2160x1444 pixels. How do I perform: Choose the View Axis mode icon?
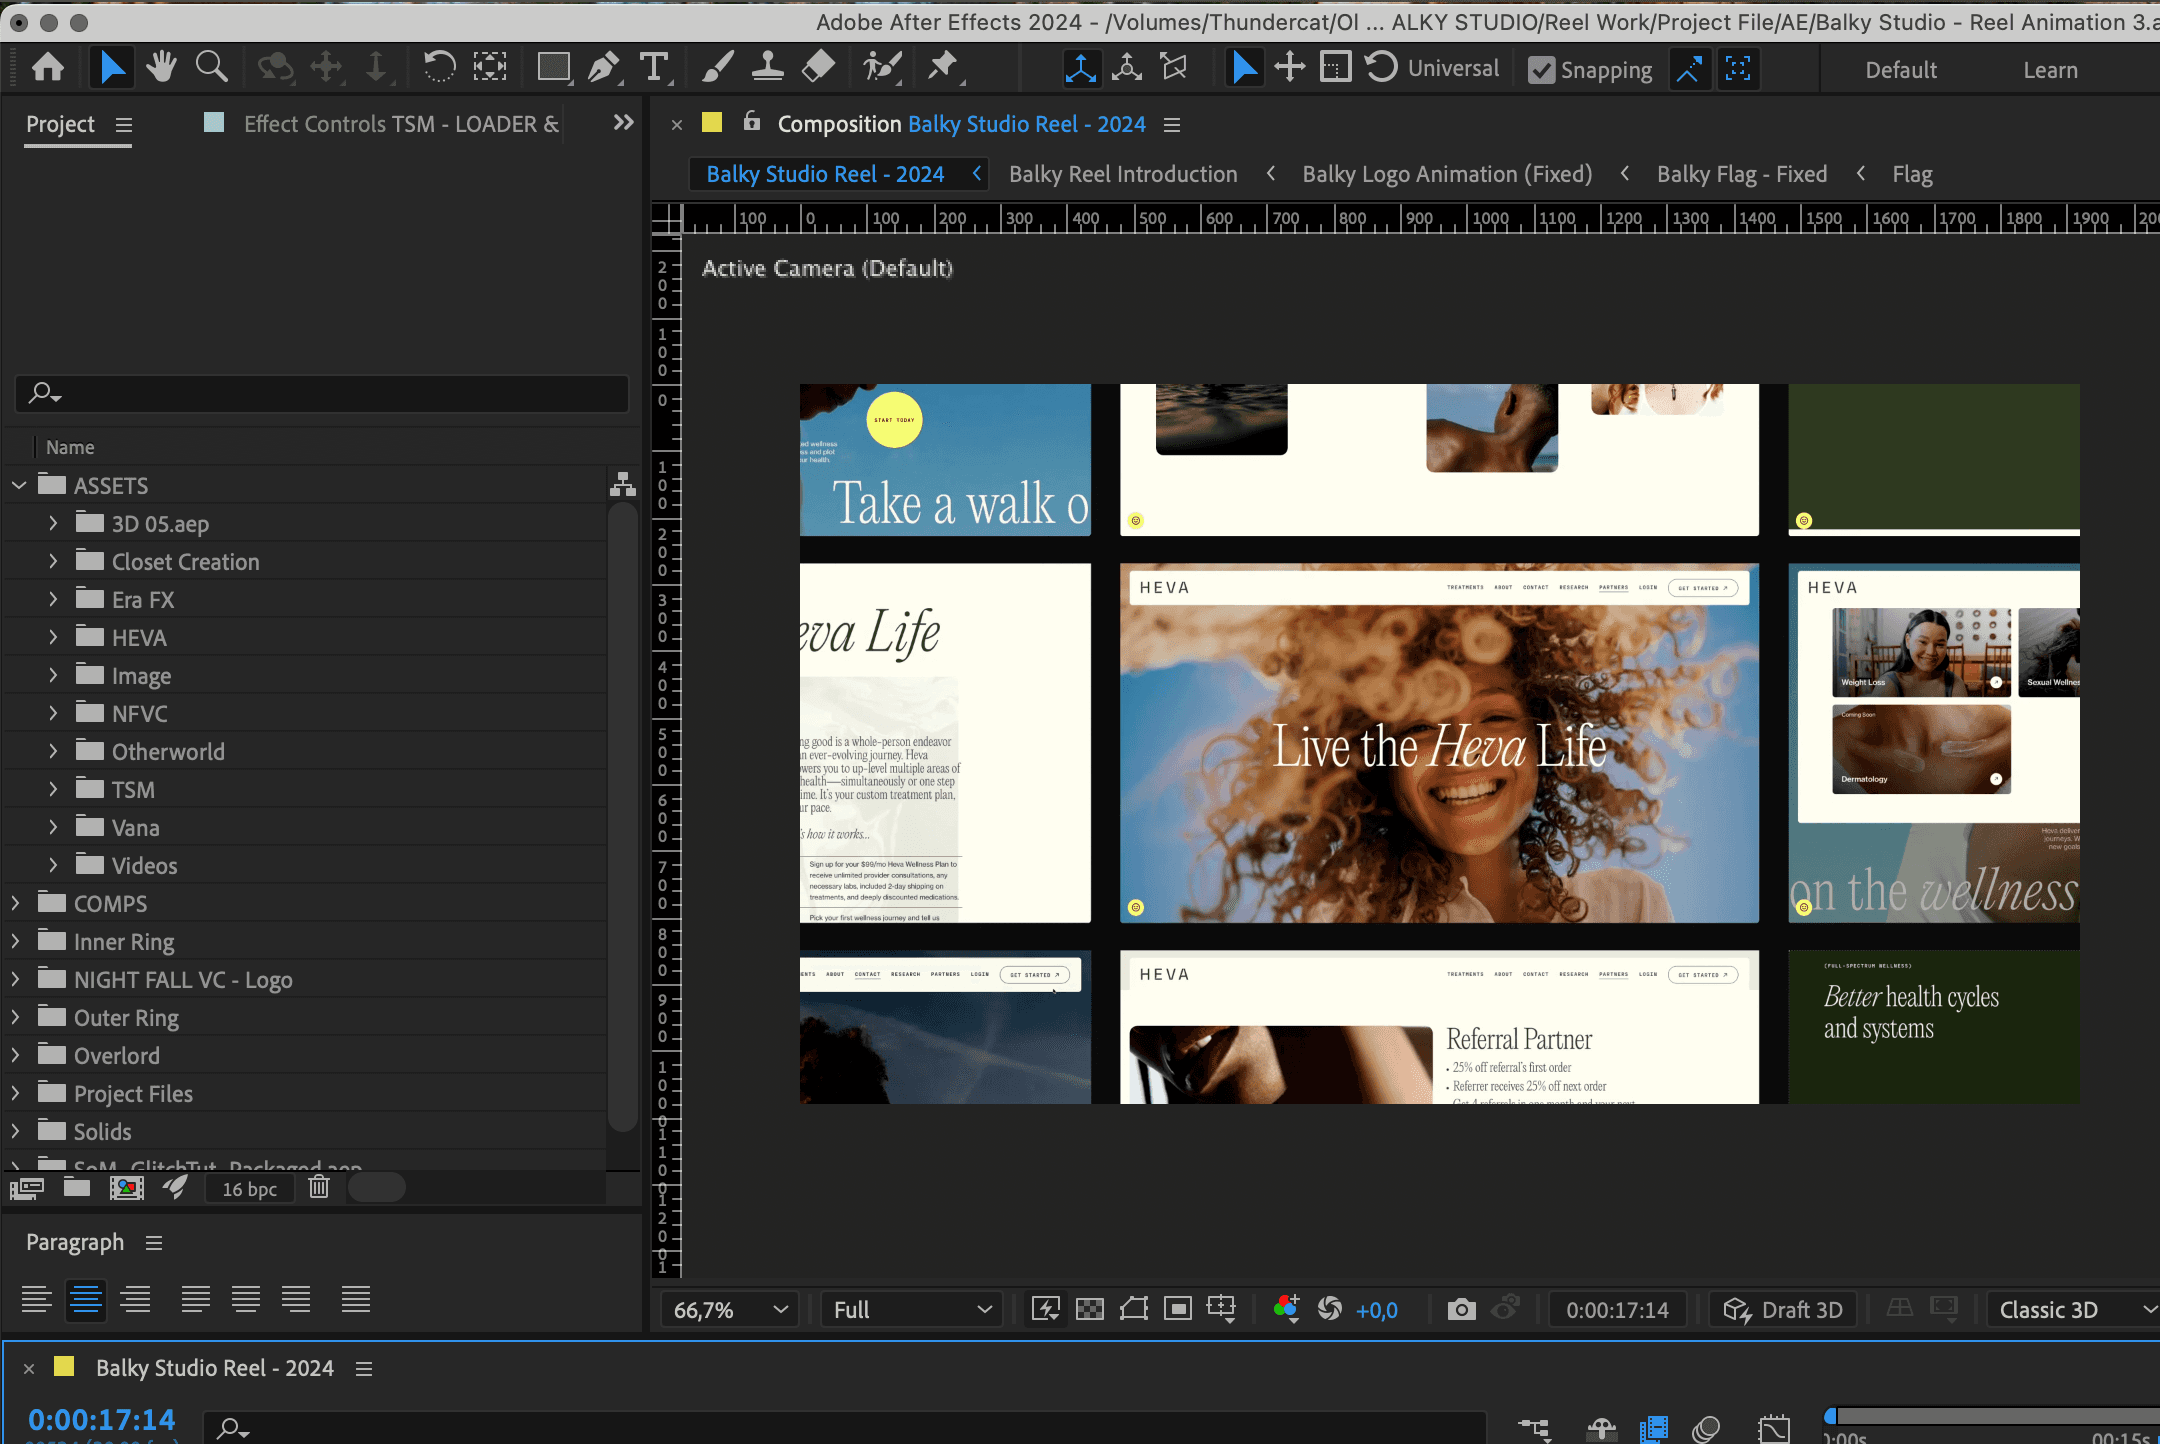pyautogui.click(x=1174, y=69)
